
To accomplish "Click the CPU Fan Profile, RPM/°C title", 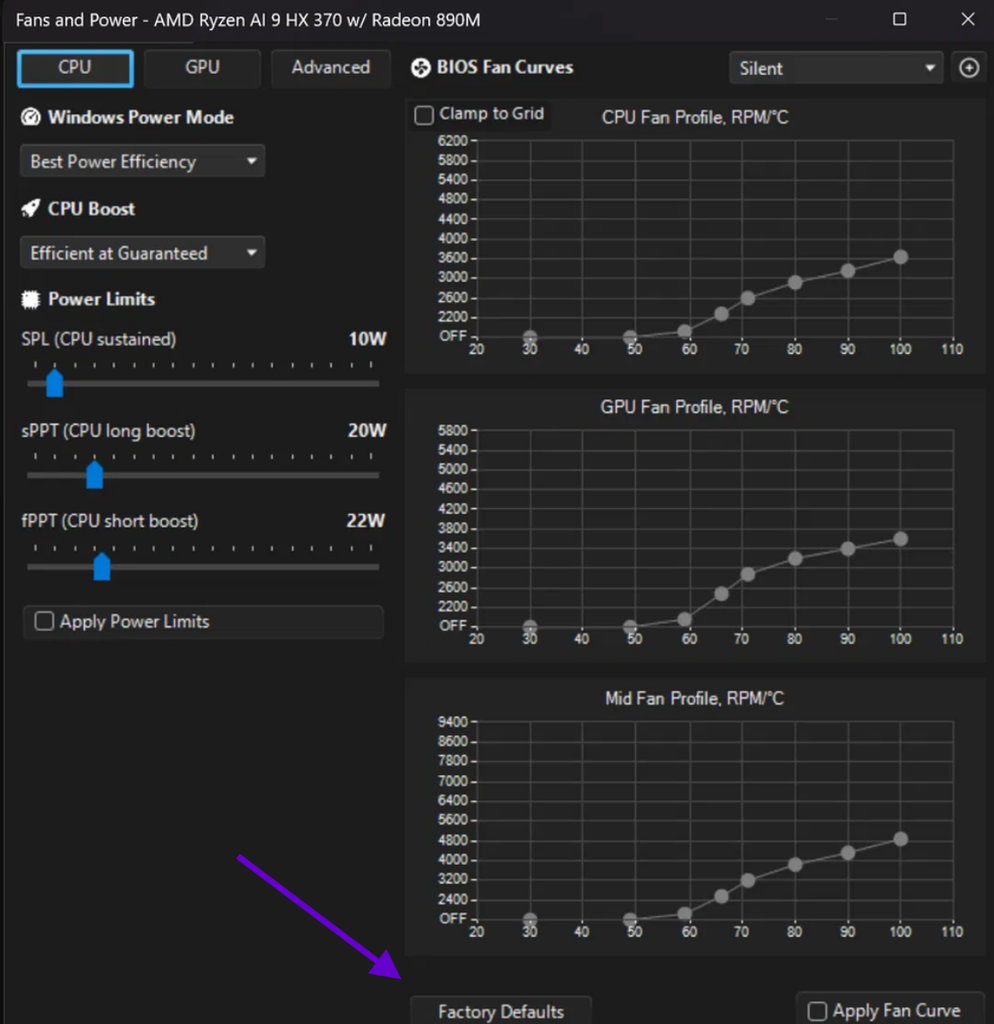I will pyautogui.click(x=695, y=118).
